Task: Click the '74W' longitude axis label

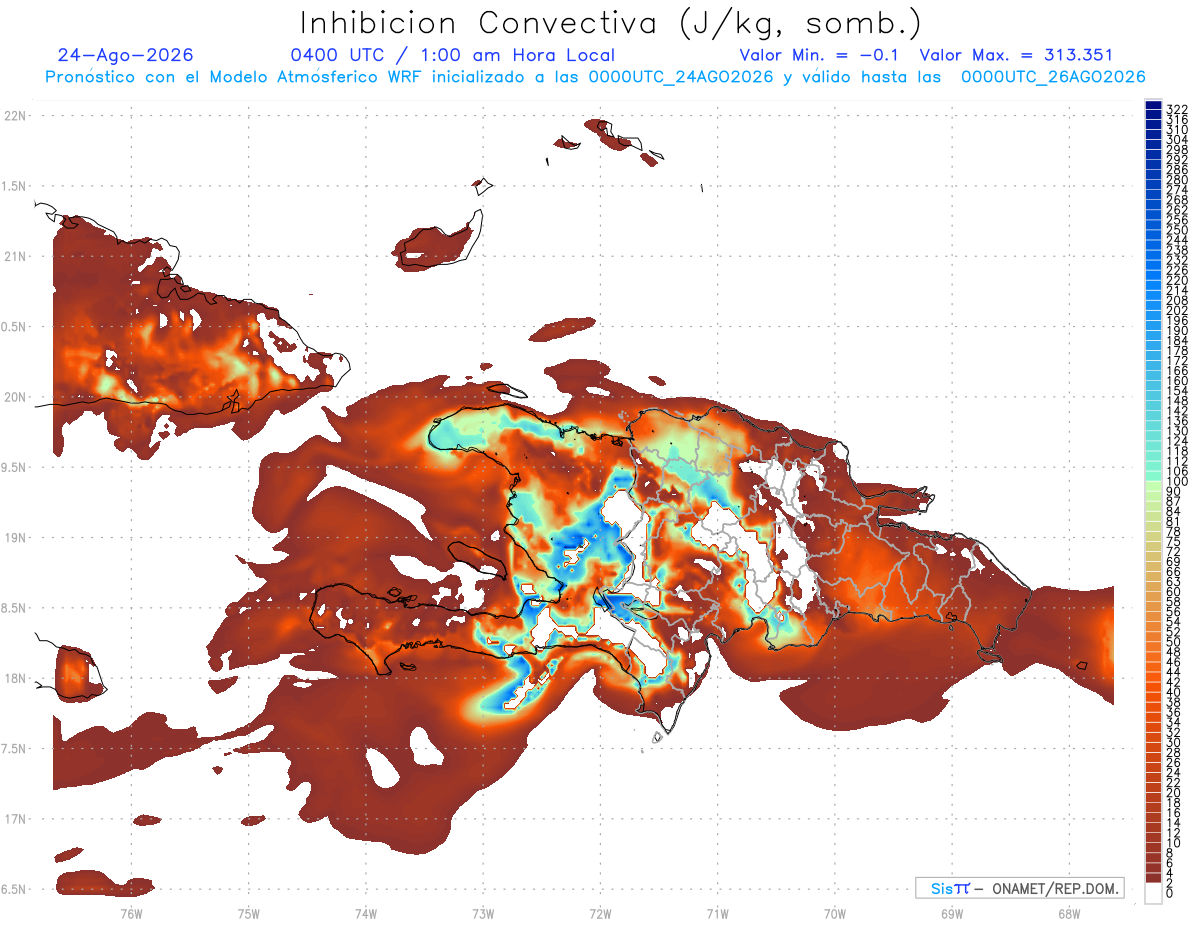Action: tap(365, 913)
